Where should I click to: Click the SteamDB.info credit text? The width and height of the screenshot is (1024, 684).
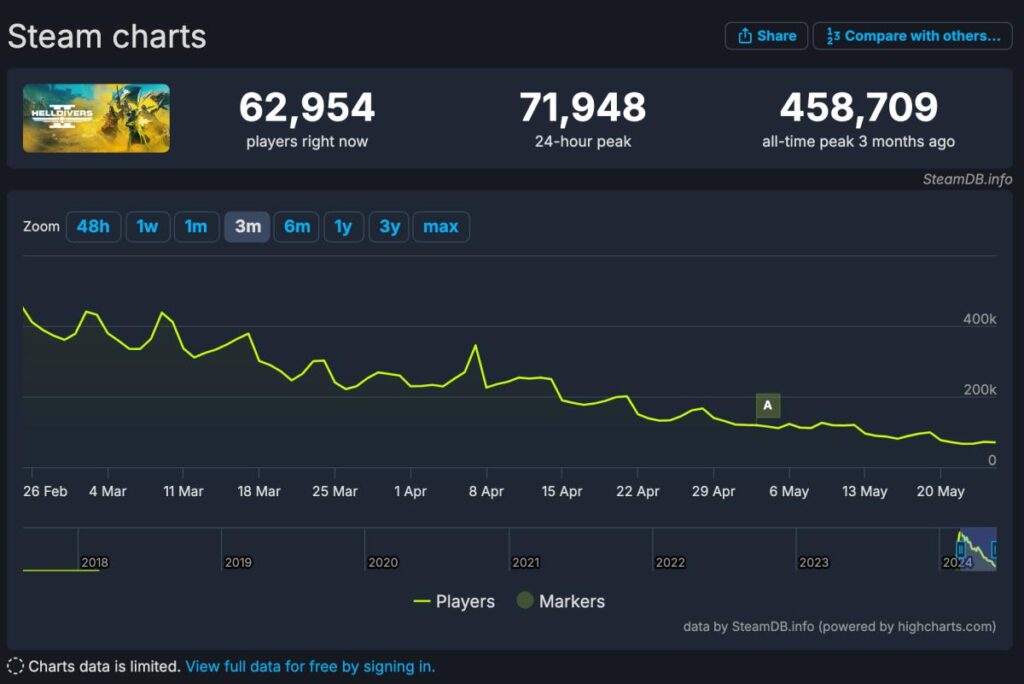click(x=967, y=179)
